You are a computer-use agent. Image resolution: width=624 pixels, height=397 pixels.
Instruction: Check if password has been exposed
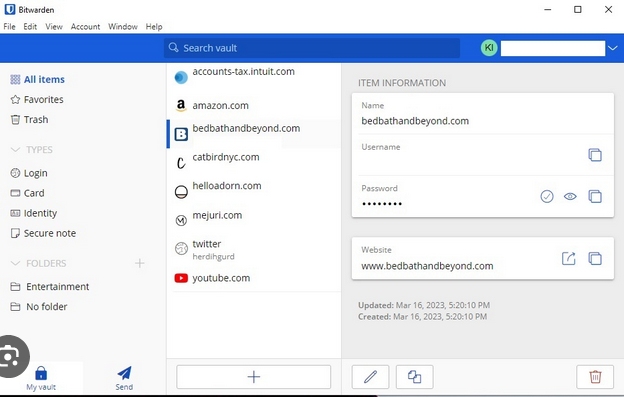547,196
